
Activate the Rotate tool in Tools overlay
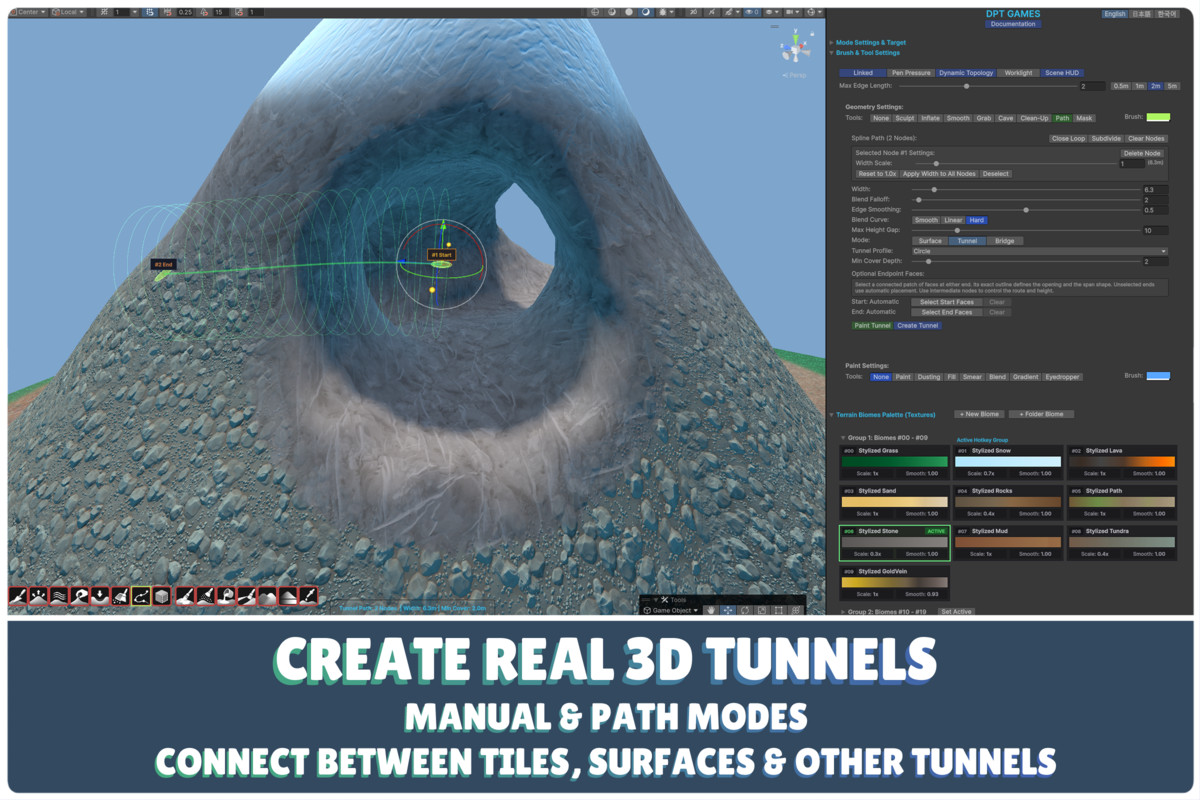745,610
